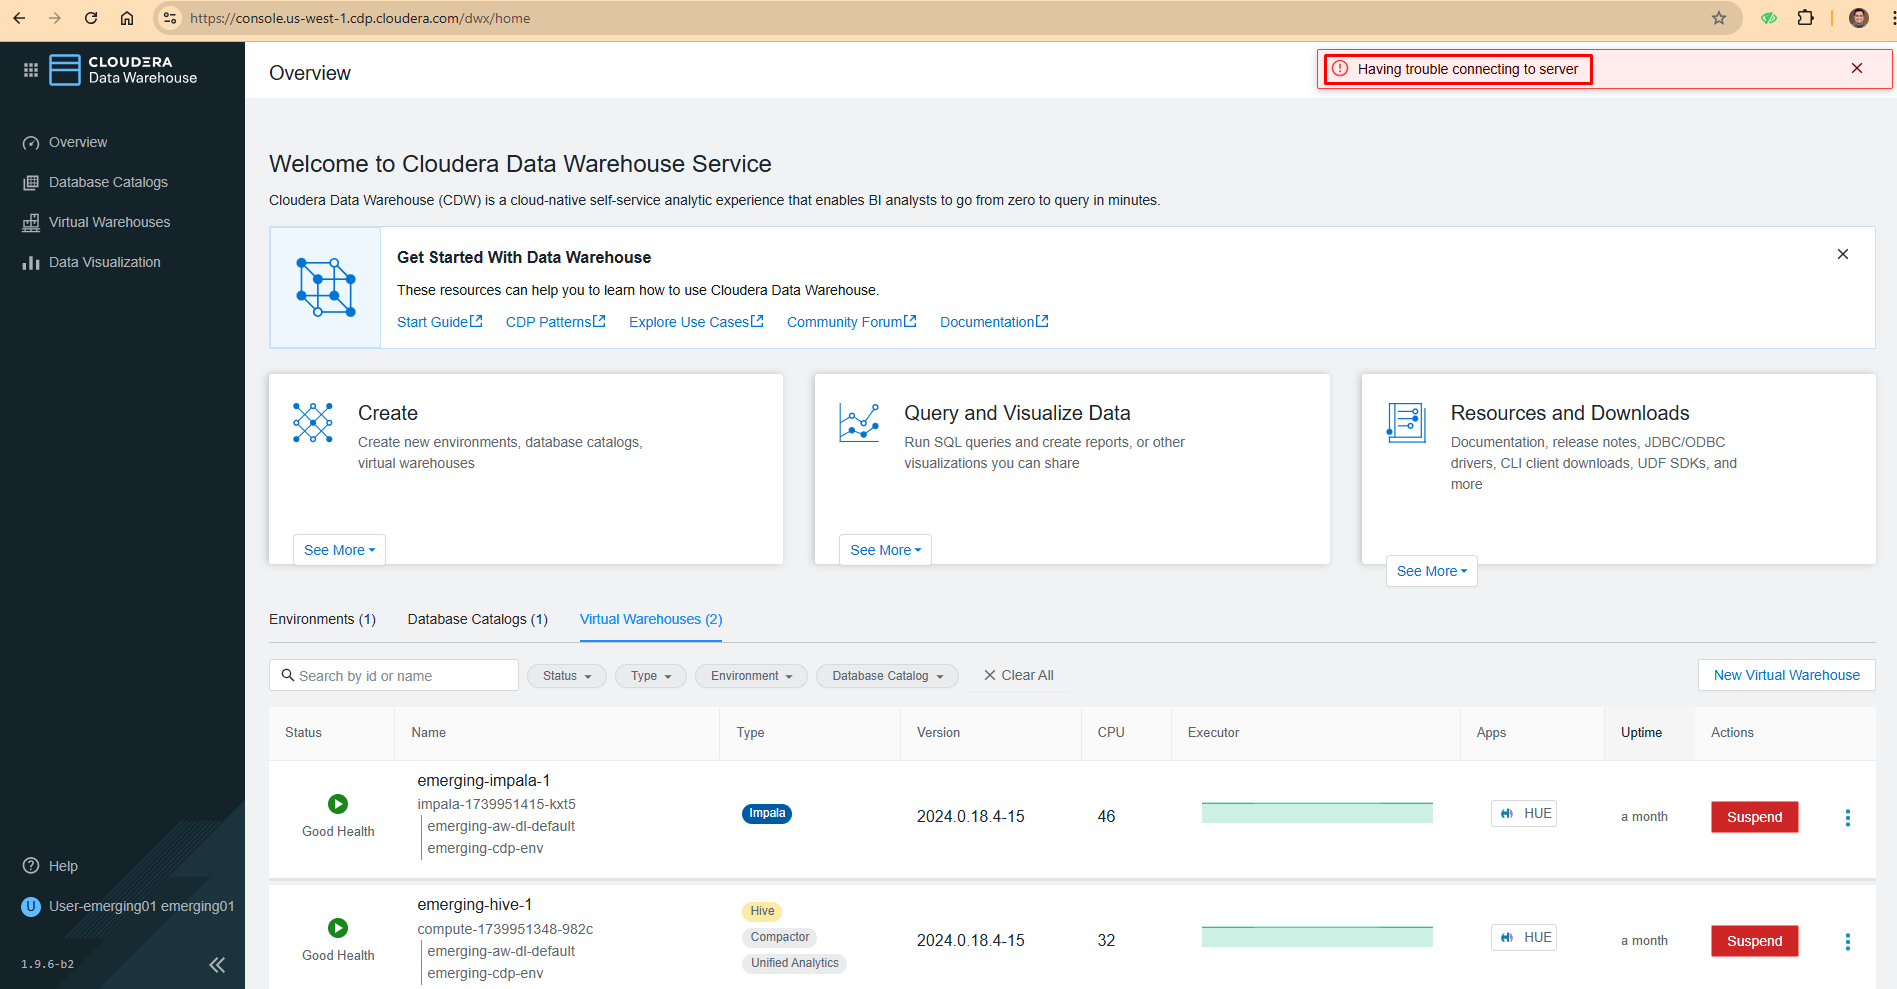Collapse the sidebar with double chevron
Screen dimensions: 1897x989
pos(217,965)
